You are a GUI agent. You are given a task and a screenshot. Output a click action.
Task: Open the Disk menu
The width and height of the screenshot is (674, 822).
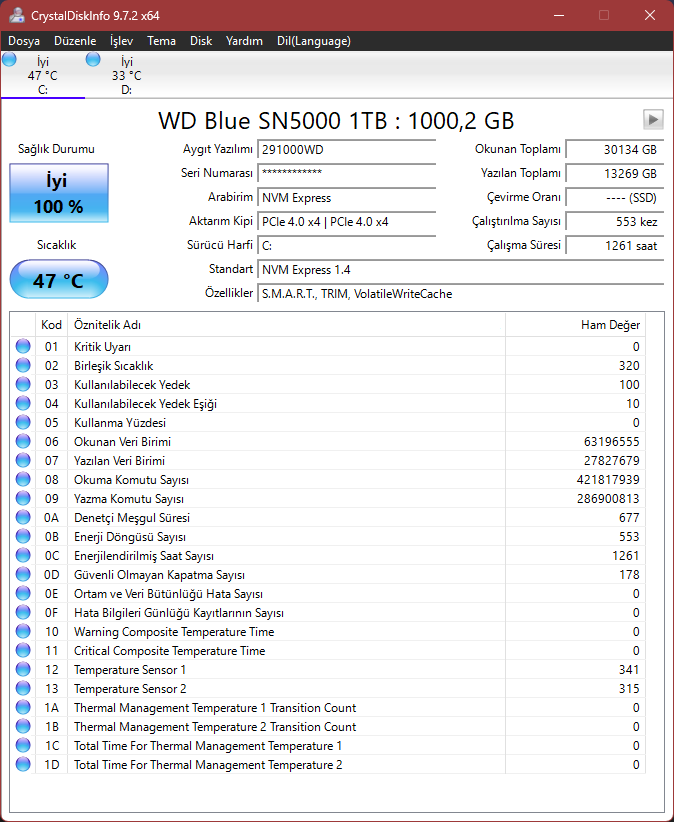pos(201,41)
